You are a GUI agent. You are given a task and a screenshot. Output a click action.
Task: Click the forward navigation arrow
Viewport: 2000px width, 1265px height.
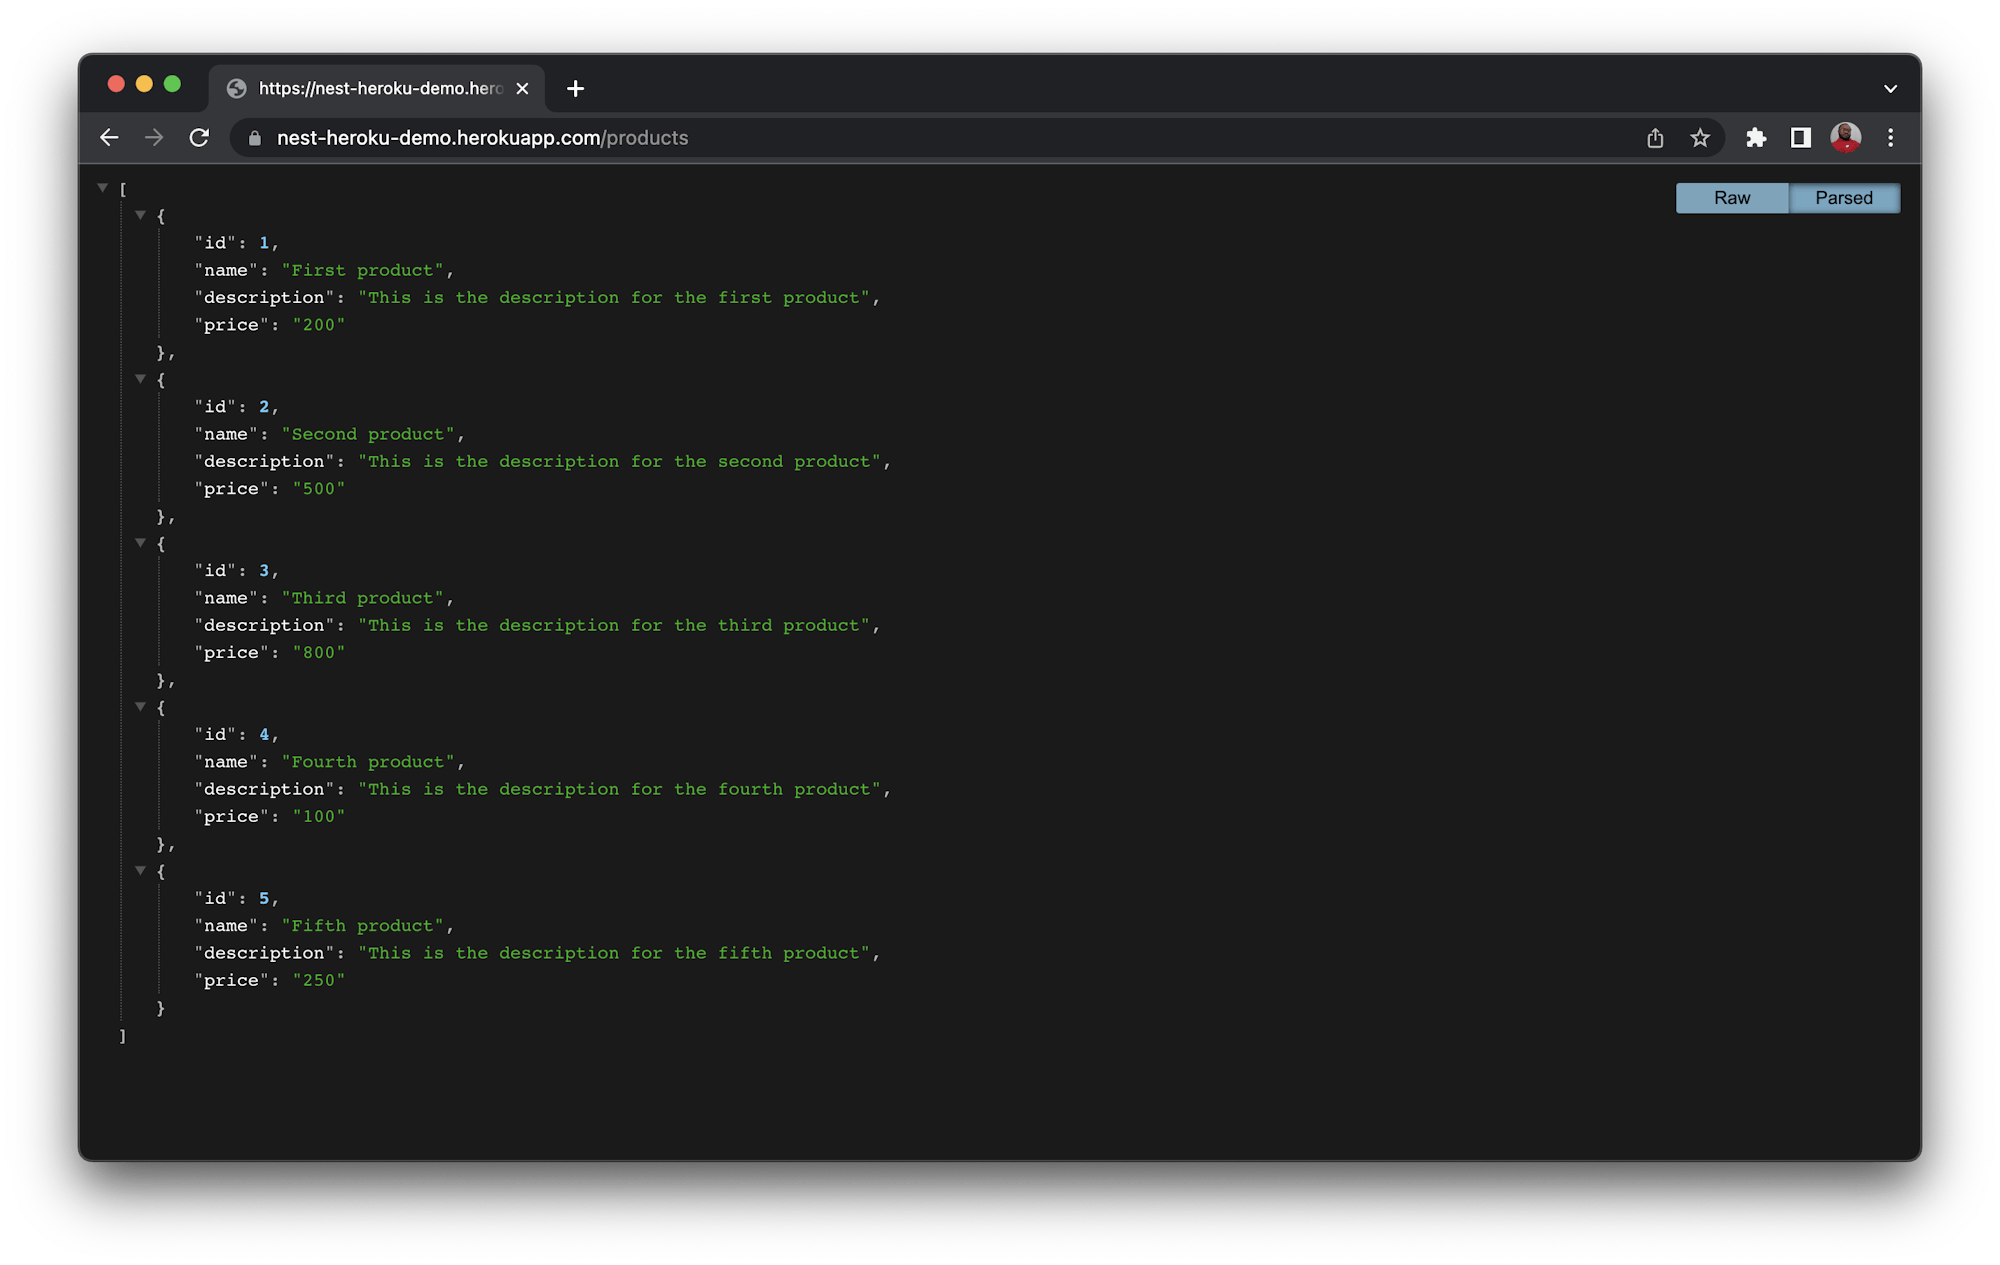click(154, 137)
